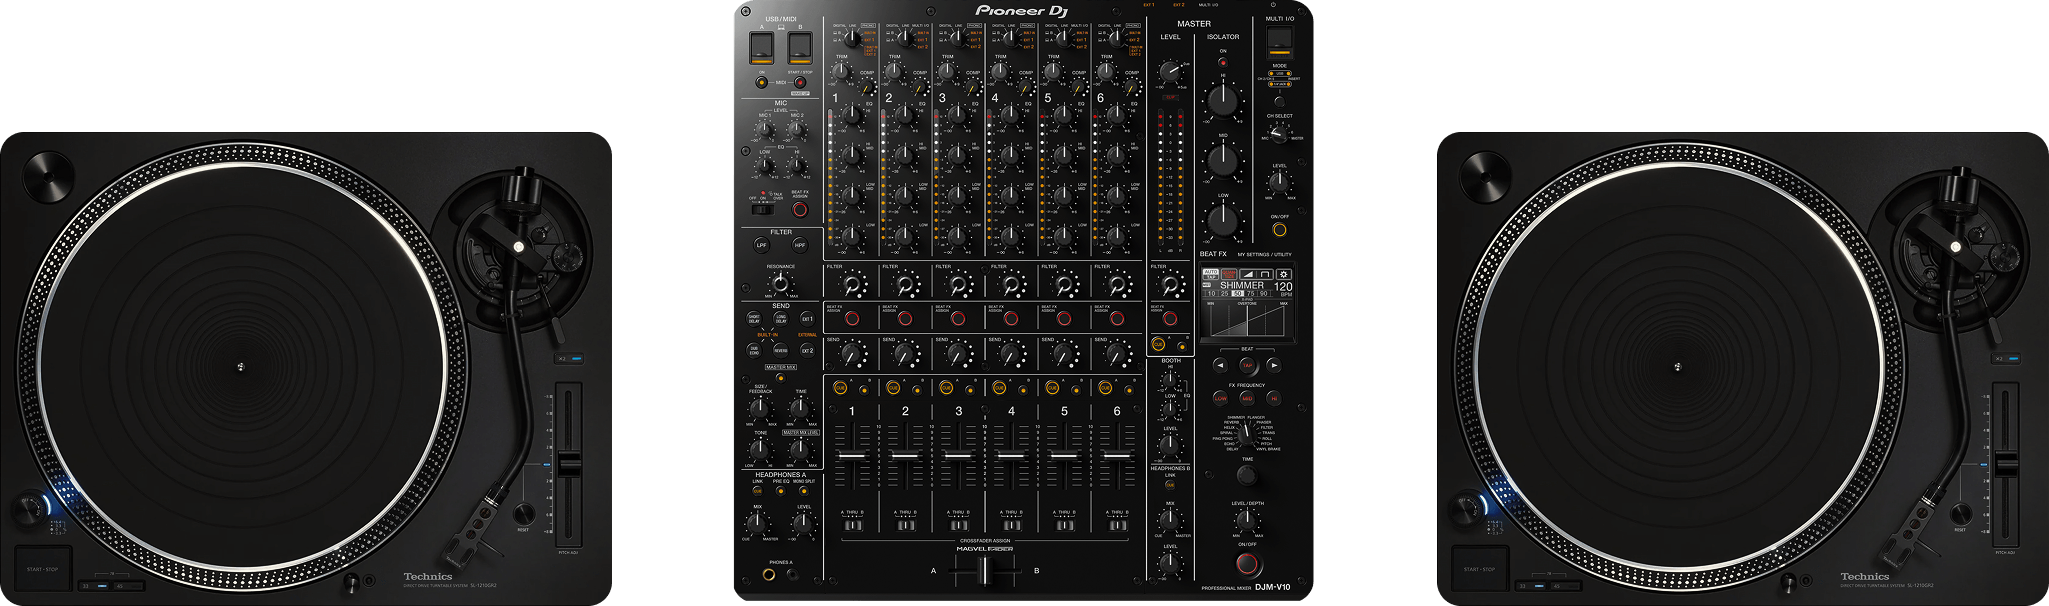Choose EXT 2 external send
Screen dimensions: 2049x606
click(807, 350)
